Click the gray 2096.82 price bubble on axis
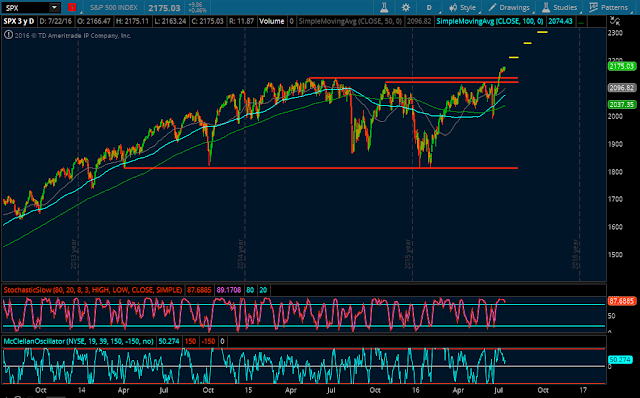Image resolution: width=640 pixels, height=398 pixels. tap(622, 88)
